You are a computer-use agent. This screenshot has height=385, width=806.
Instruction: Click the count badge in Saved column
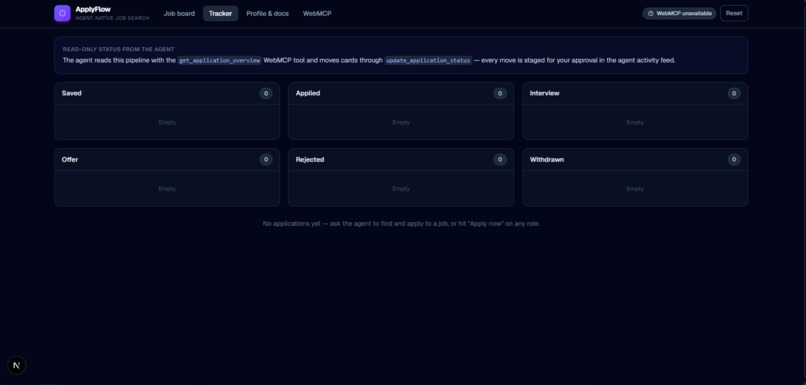point(266,94)
